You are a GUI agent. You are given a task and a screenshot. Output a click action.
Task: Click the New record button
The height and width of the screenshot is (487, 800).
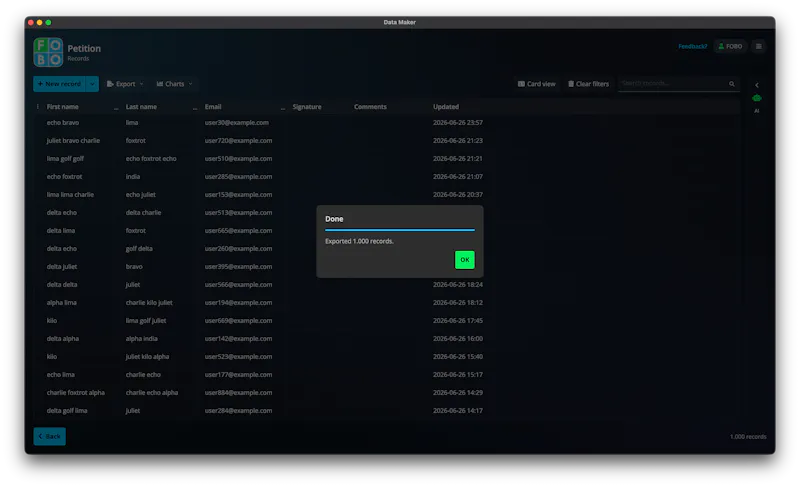(59, 84)
